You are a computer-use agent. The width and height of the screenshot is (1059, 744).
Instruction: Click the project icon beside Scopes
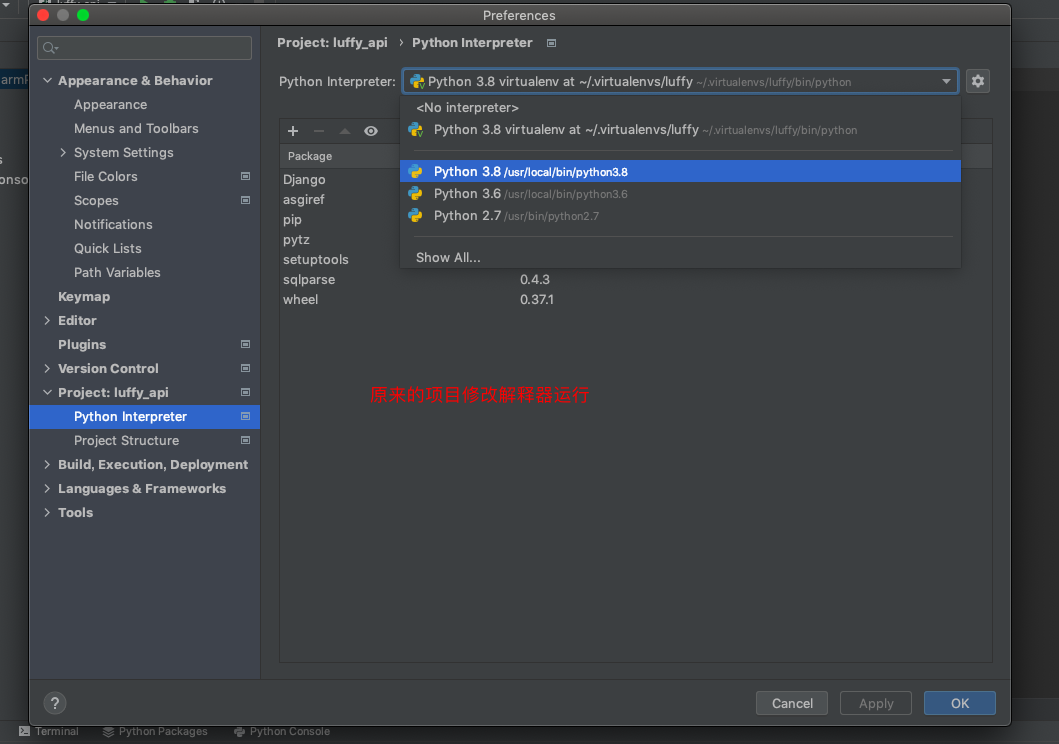[x=245, y=201]
